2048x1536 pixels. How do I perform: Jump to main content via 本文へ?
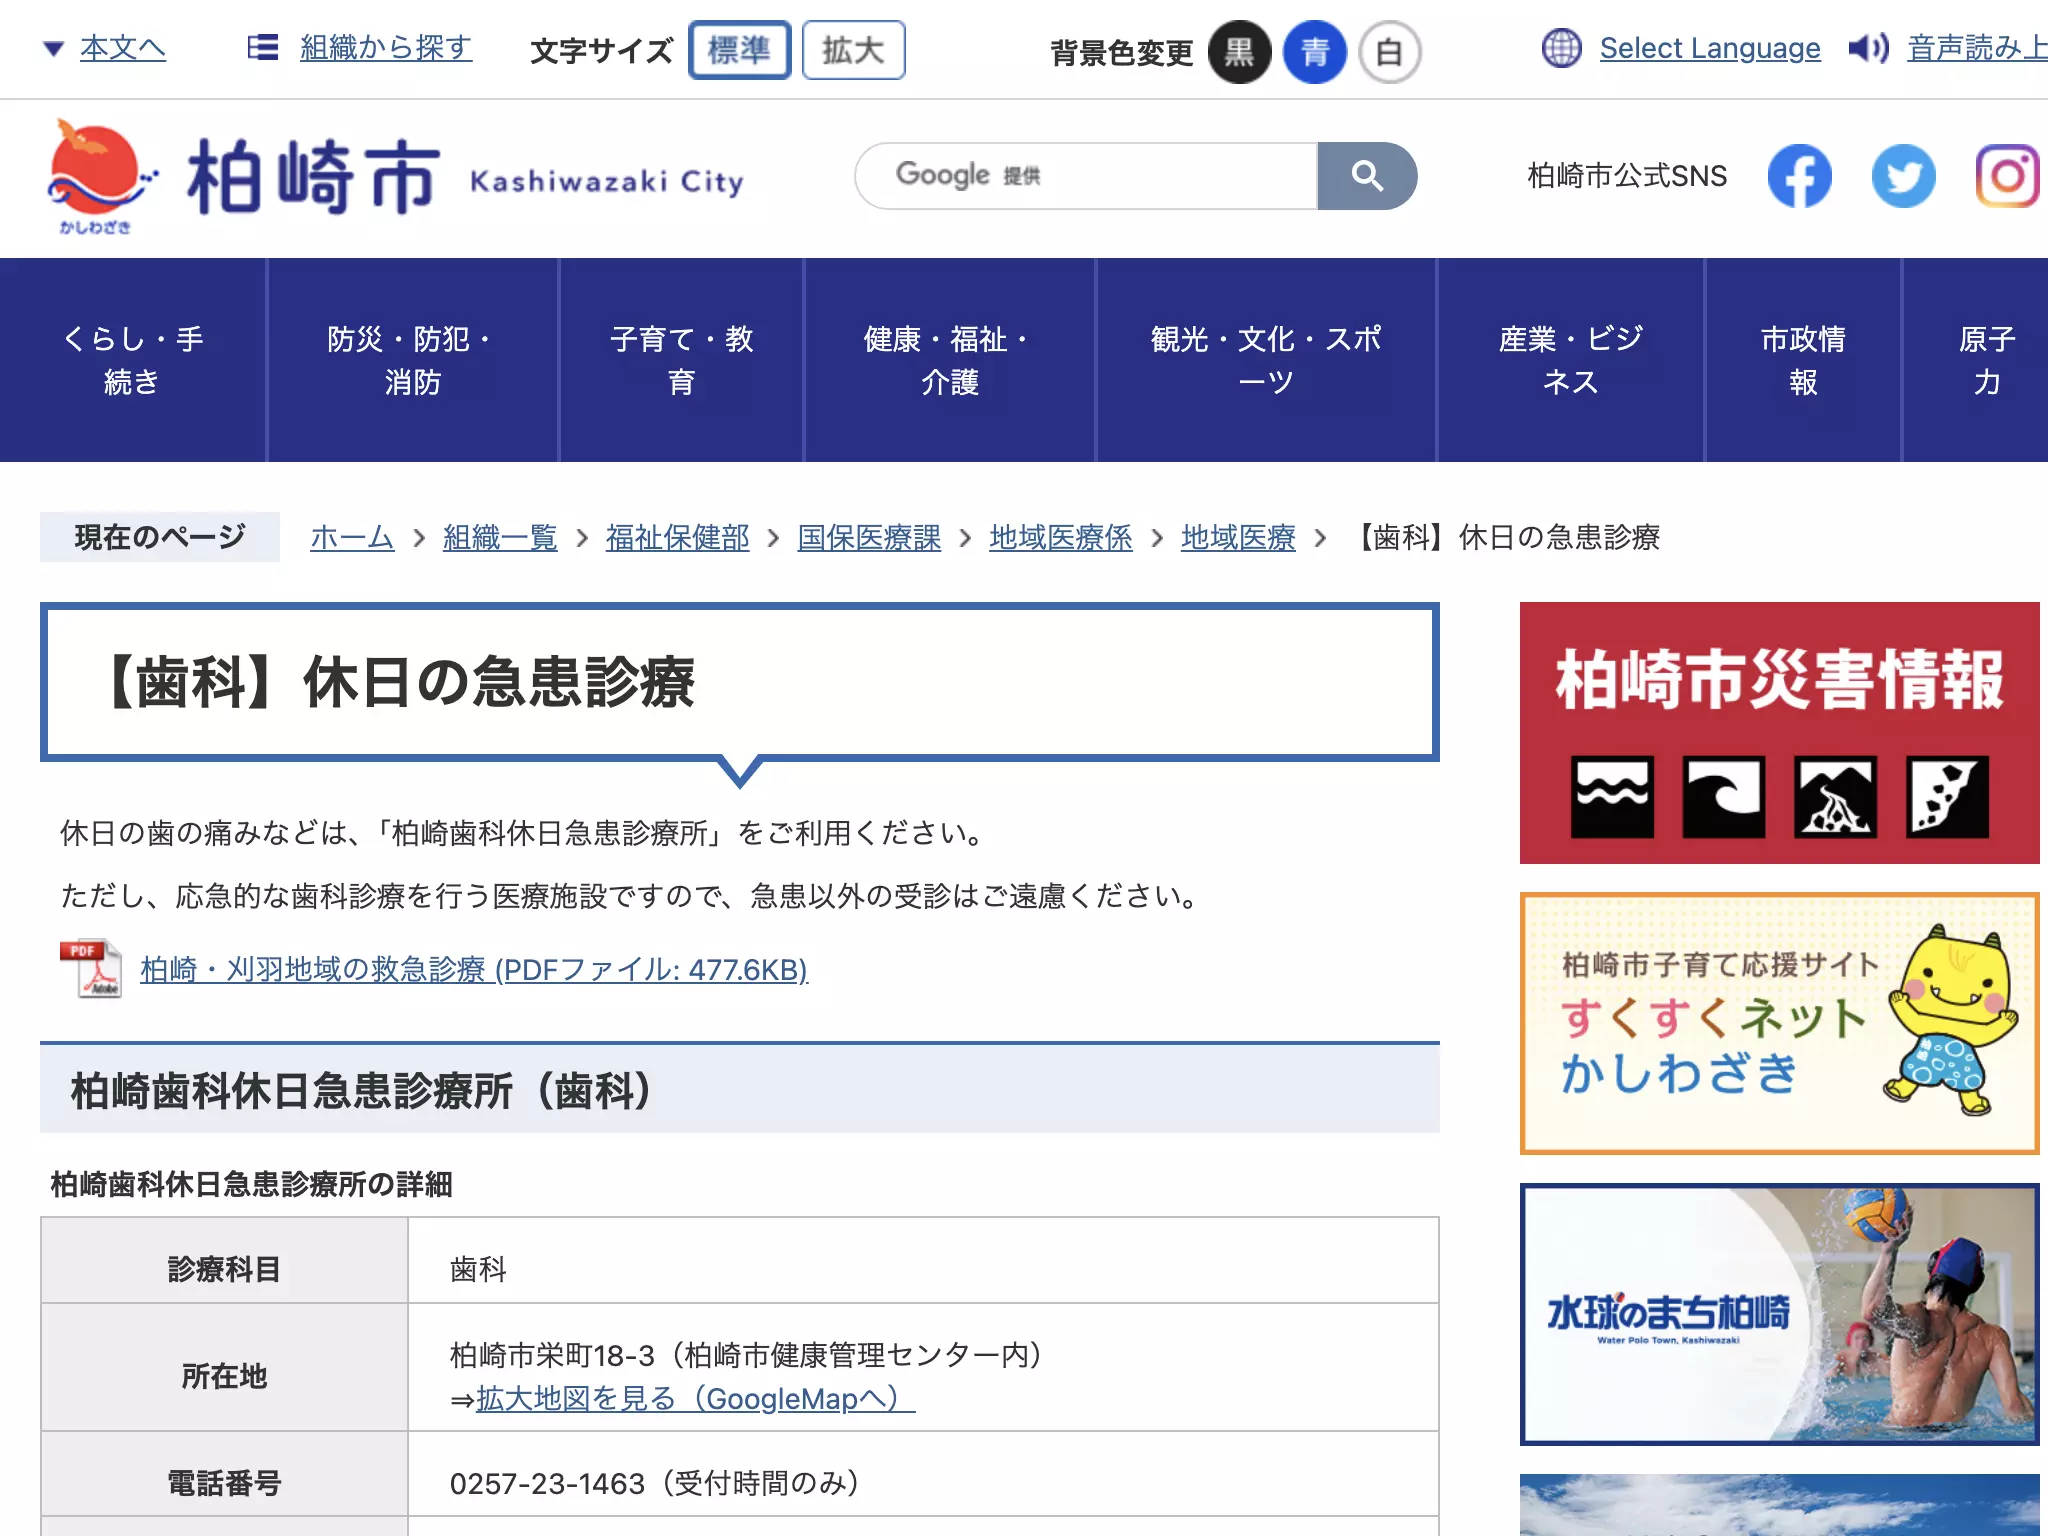coord(123,47)
